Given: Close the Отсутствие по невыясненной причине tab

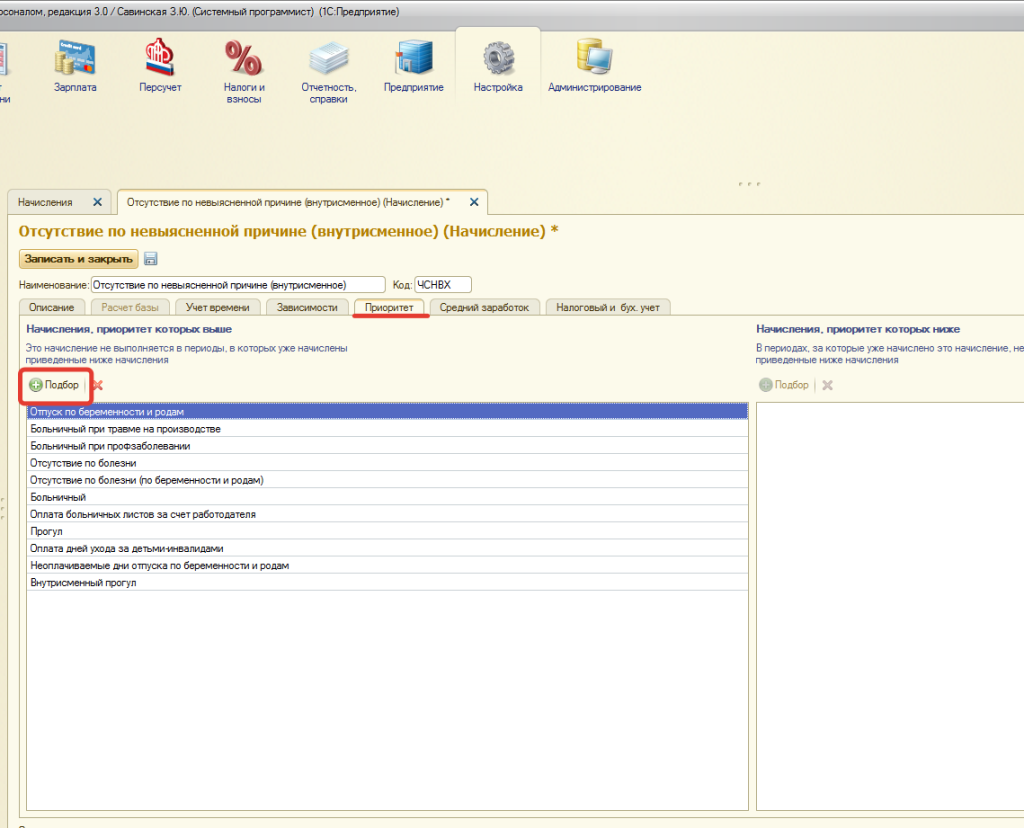Looking at the screenshot, I should tap(474, 202).
